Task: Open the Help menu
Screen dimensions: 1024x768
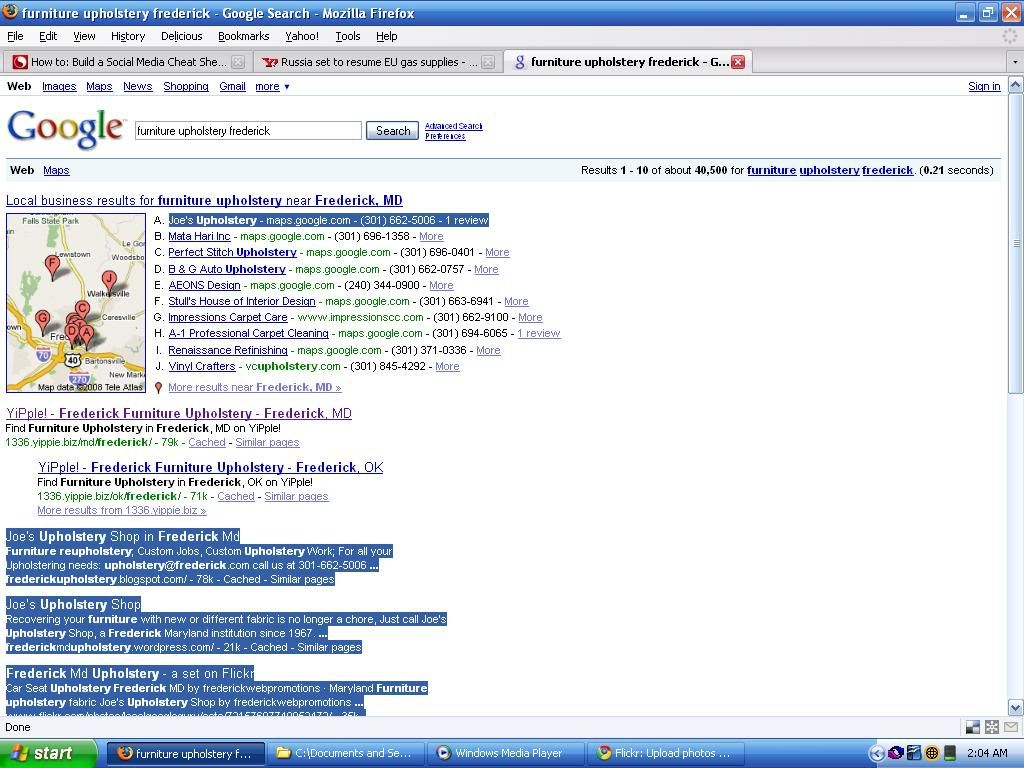Action: coord(387,36)
